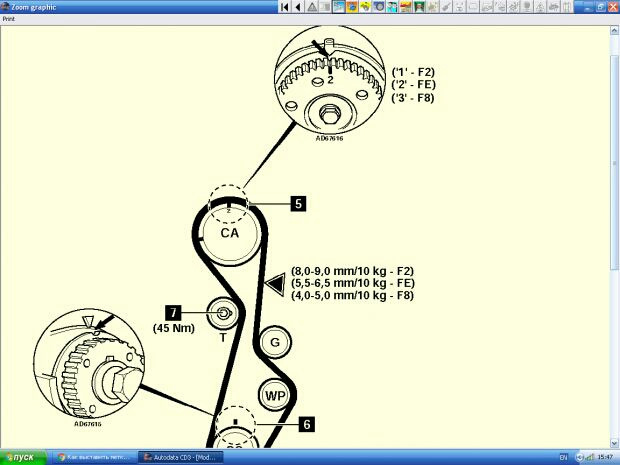Click the (45 Nm) torque text
Viewport: 620px width, 465px height.
(174, 328)
